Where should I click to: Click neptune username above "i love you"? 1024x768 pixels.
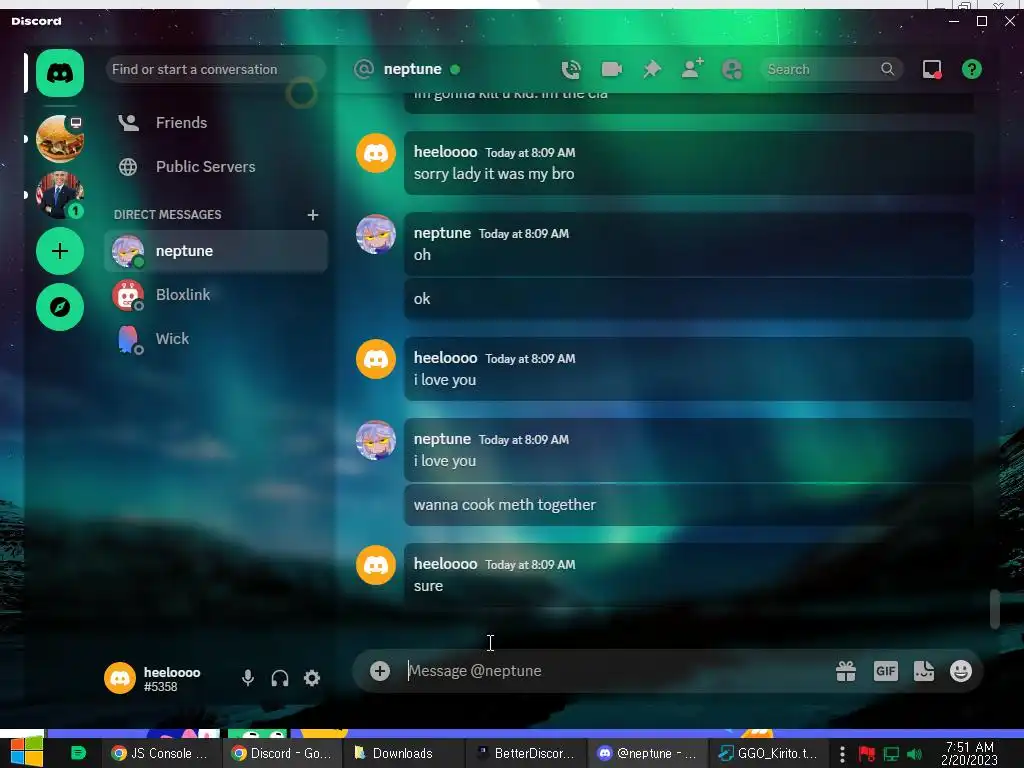pyautogui.click(x=442, y=439)
